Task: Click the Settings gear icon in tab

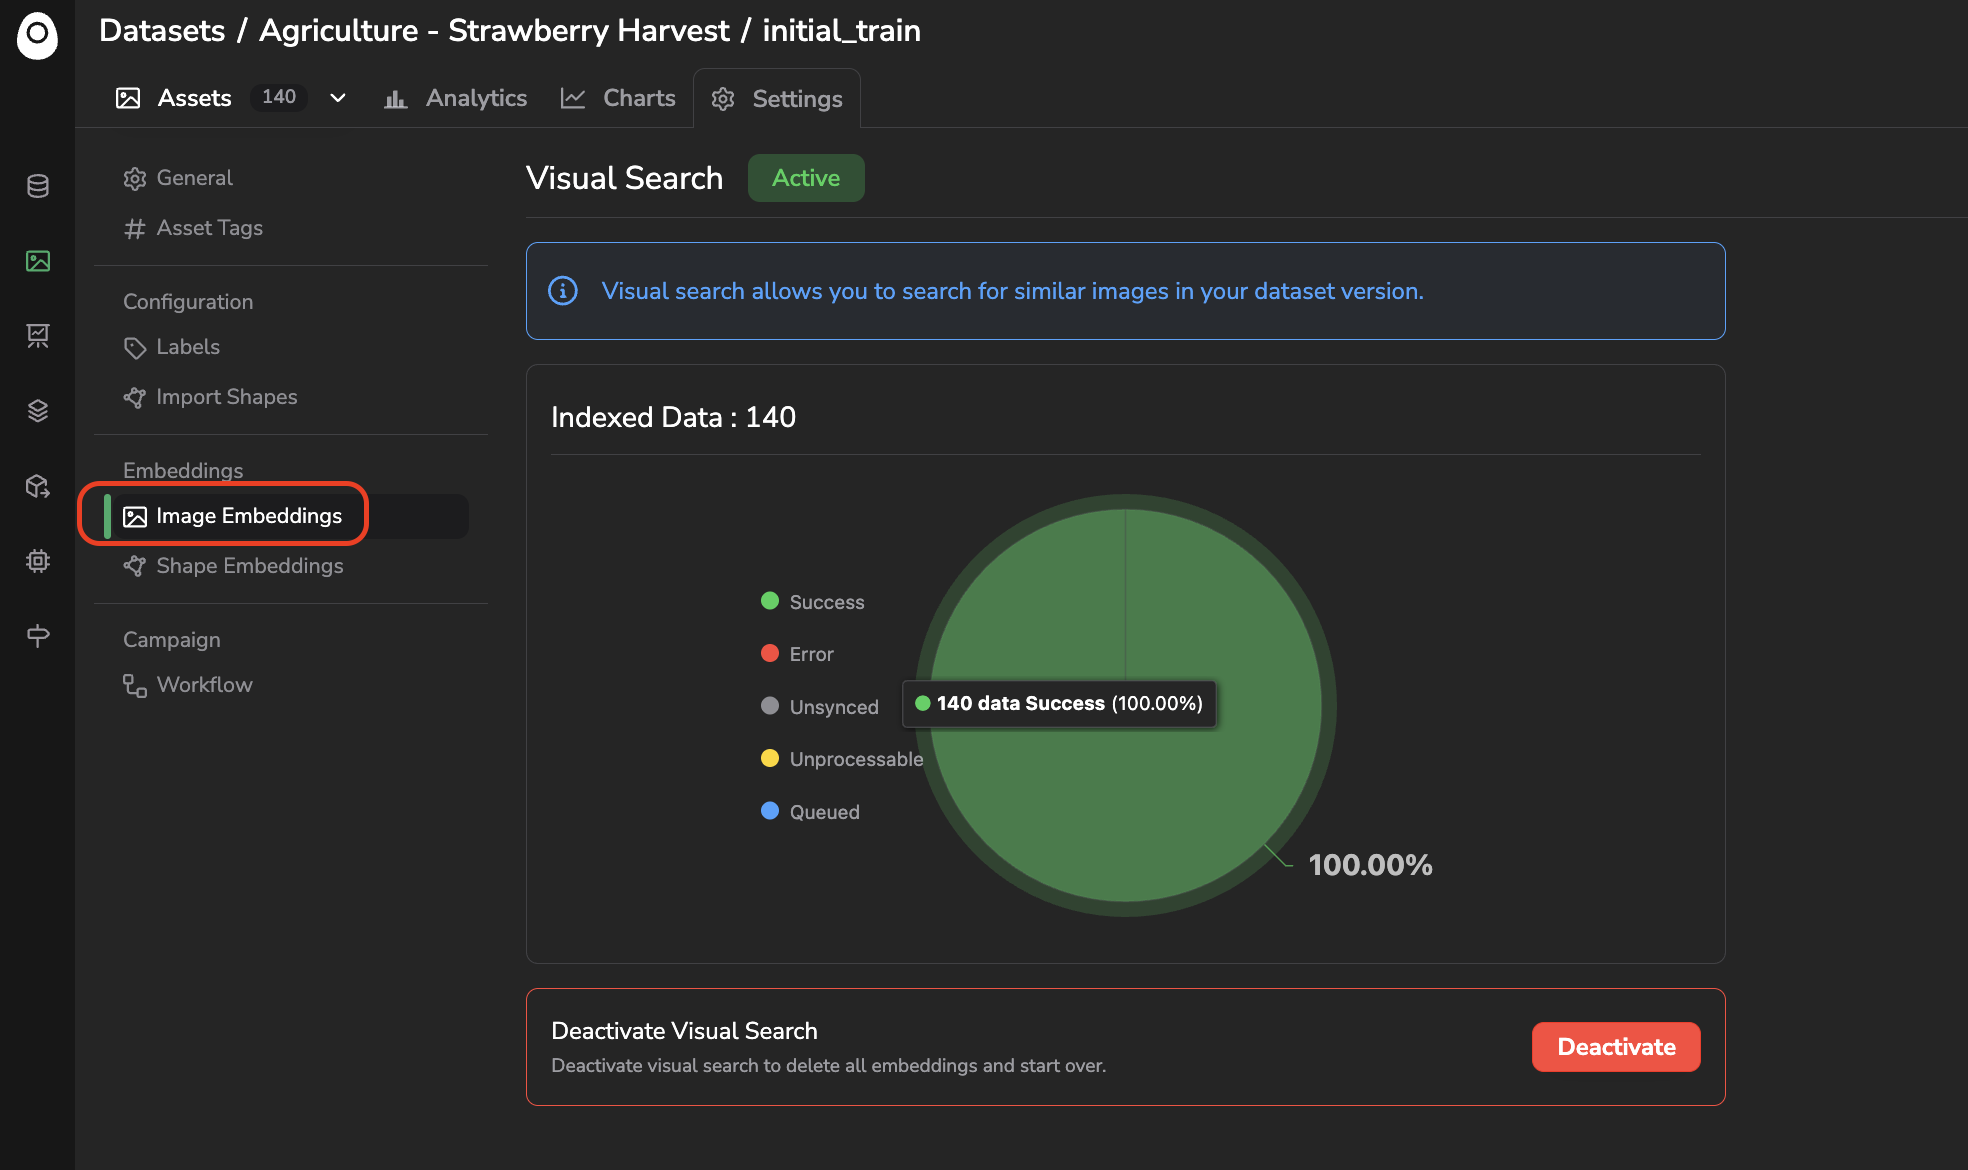Action: tap(723, 99)
